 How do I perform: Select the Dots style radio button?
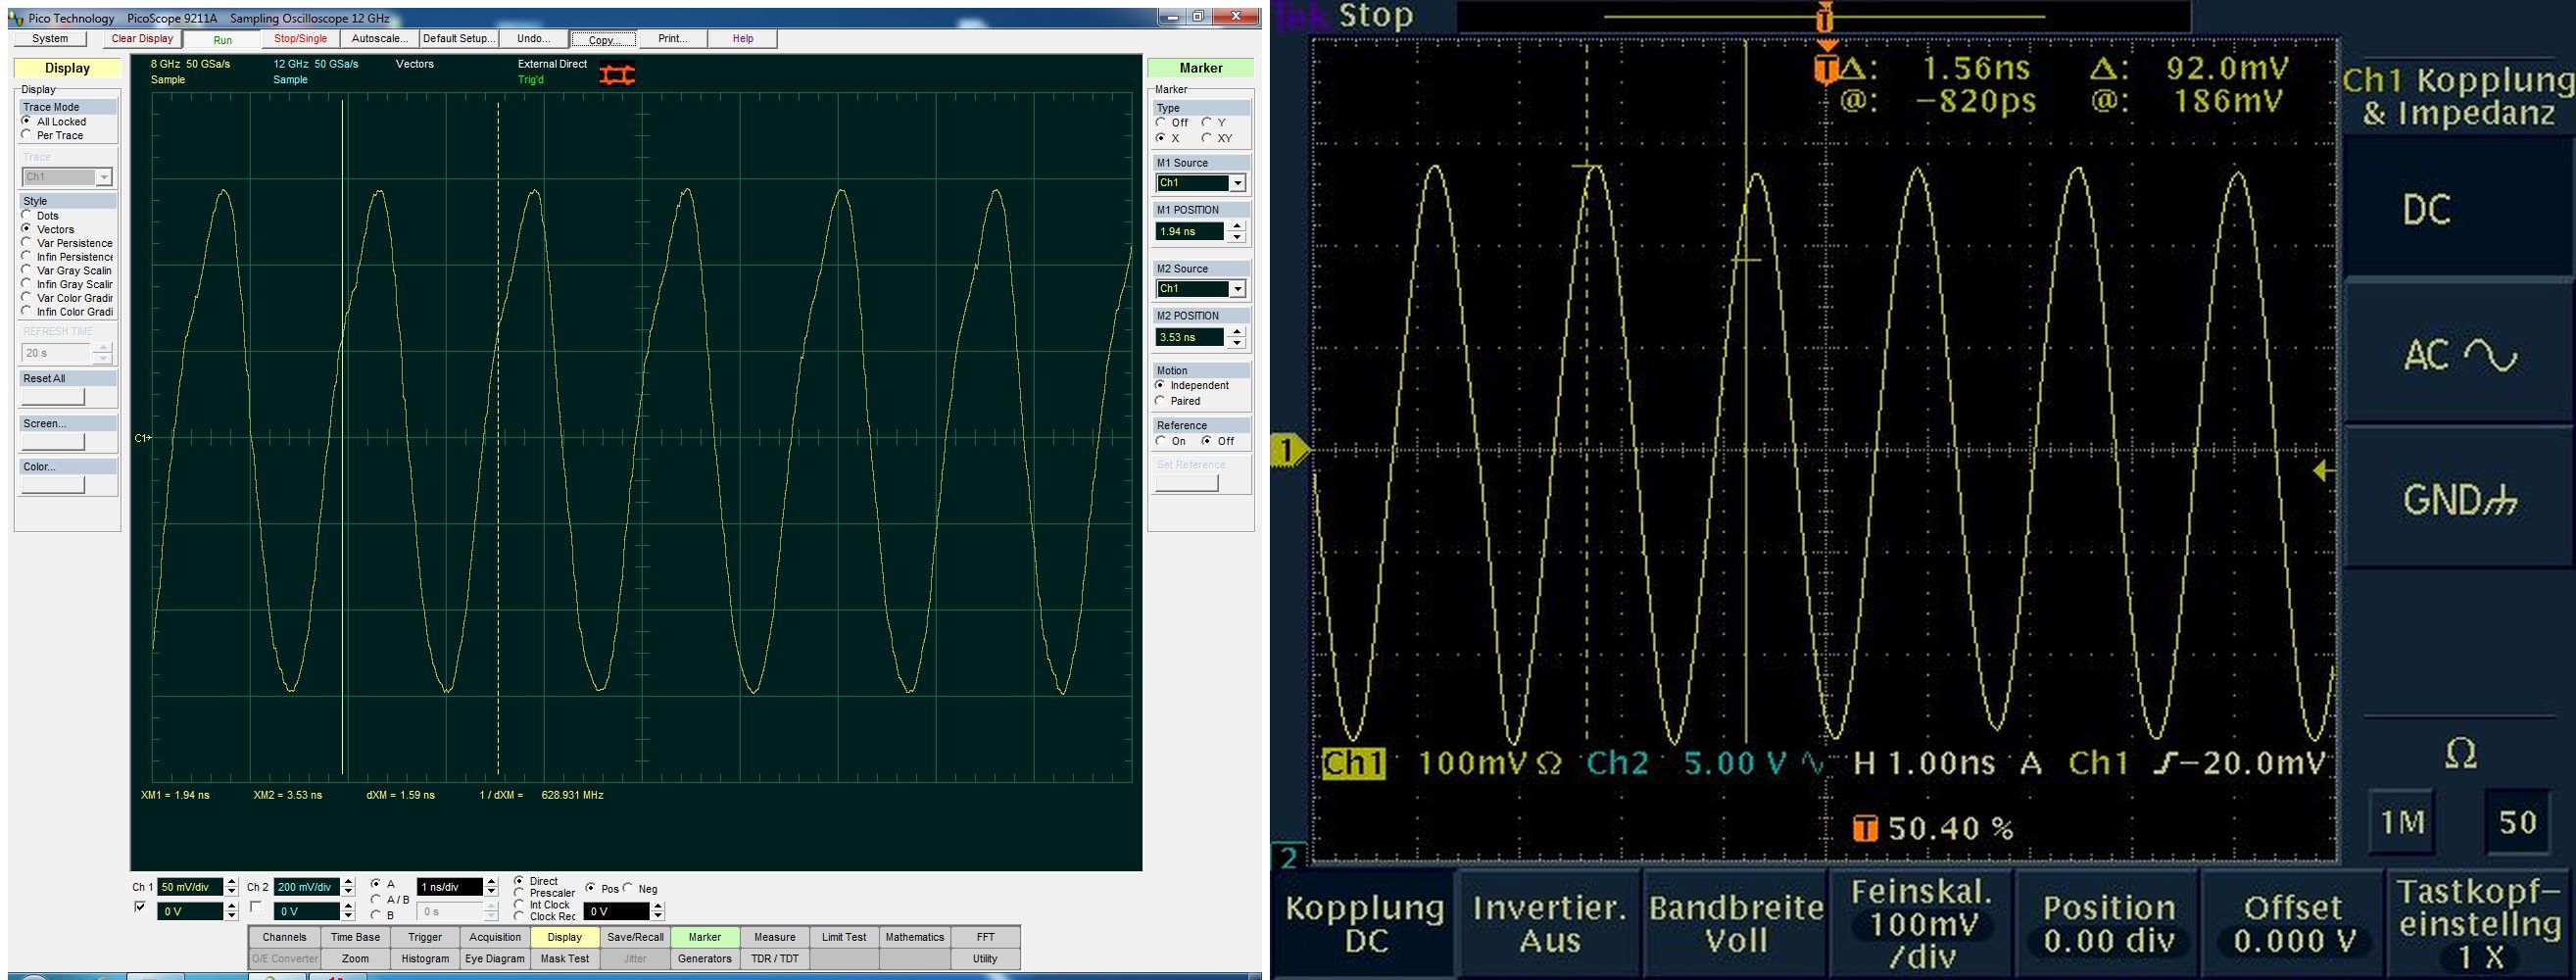pos(27,215)
